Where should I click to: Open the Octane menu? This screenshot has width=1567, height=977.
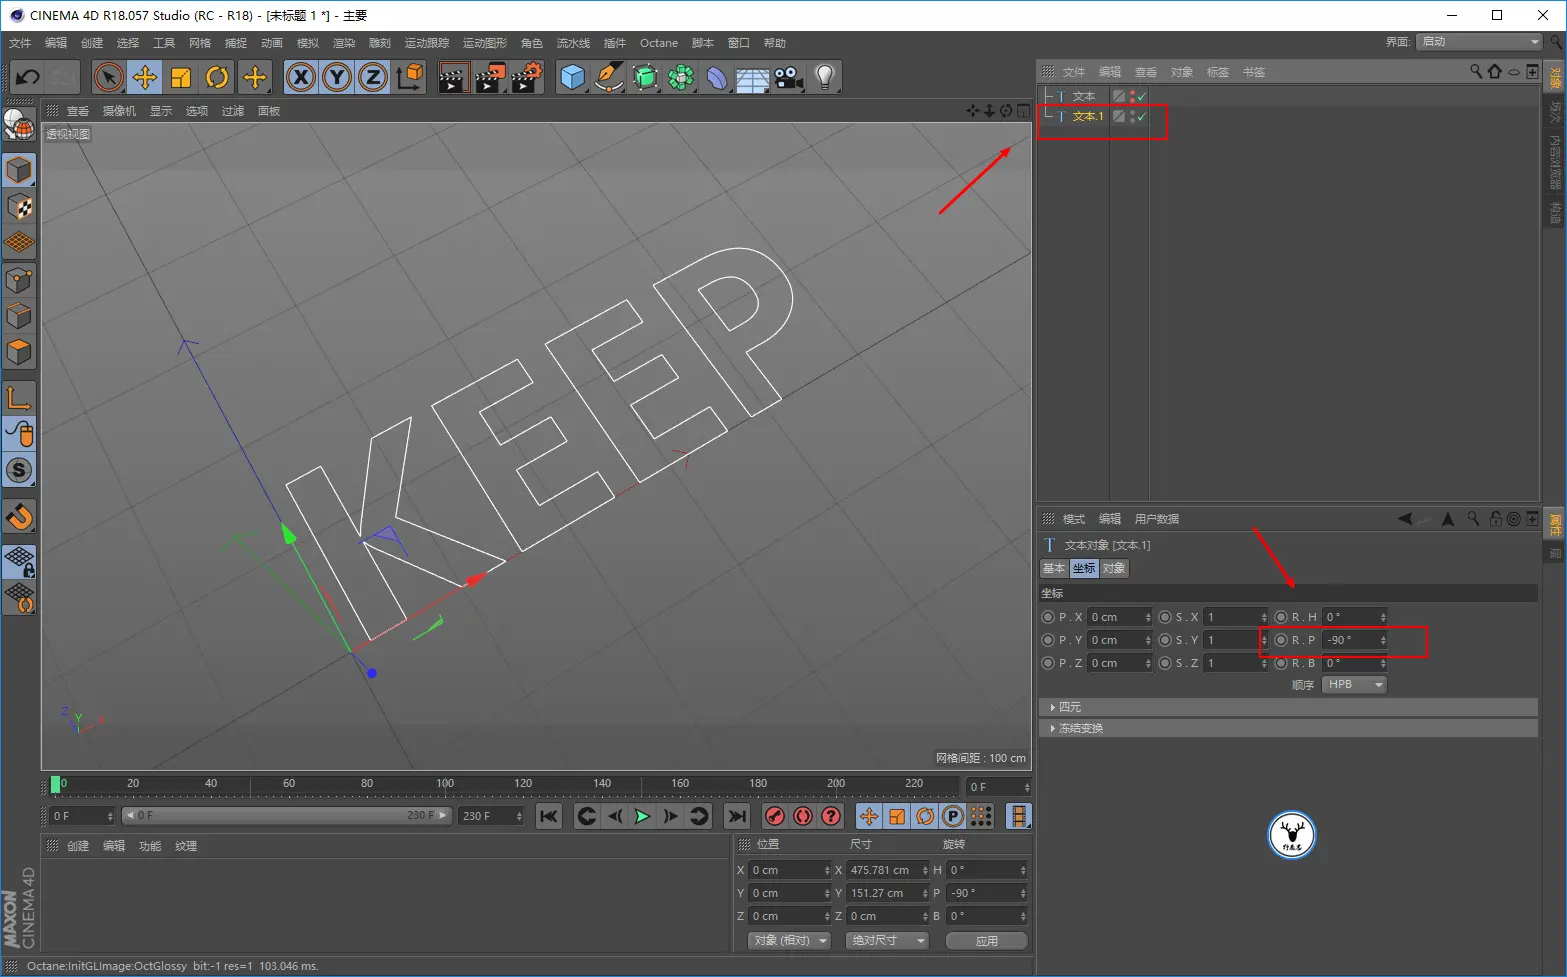pos(659,43)
